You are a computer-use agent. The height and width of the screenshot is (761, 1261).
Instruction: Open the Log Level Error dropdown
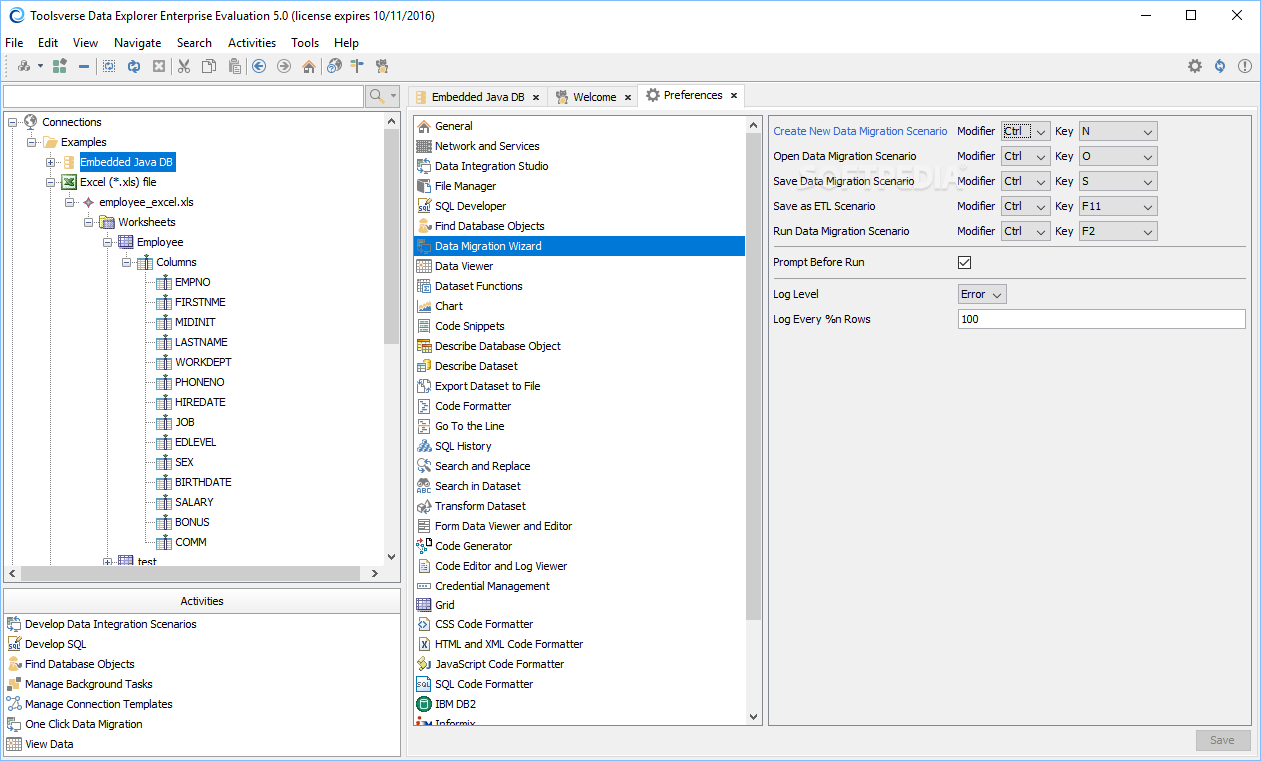click(x=982, y=294)
